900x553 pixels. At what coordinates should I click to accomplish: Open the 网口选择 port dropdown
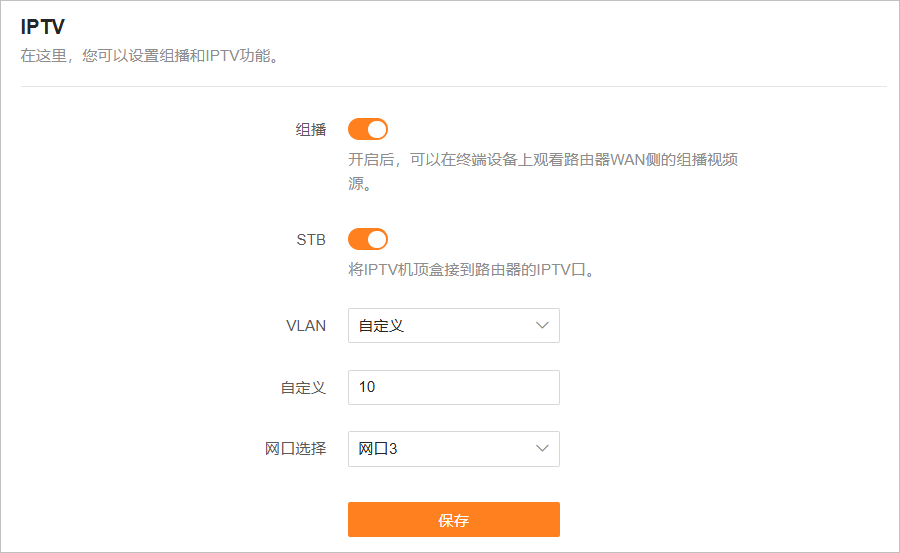[x=453, y=449]
